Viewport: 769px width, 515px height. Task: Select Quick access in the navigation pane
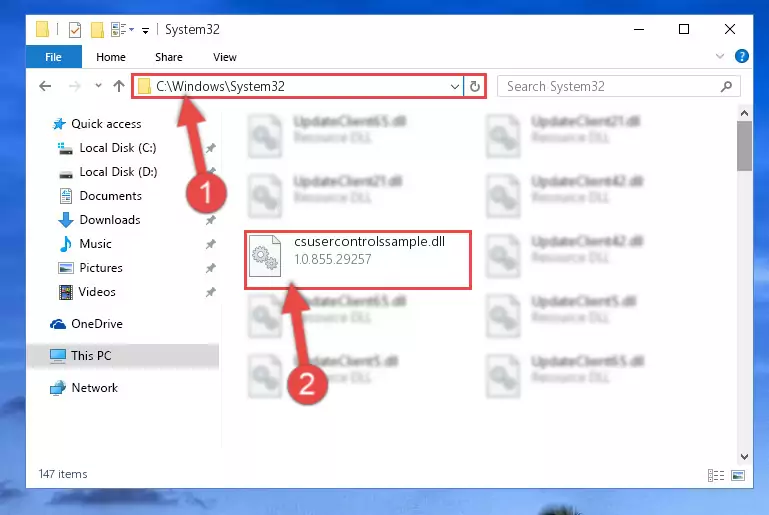tap(106, 124)
